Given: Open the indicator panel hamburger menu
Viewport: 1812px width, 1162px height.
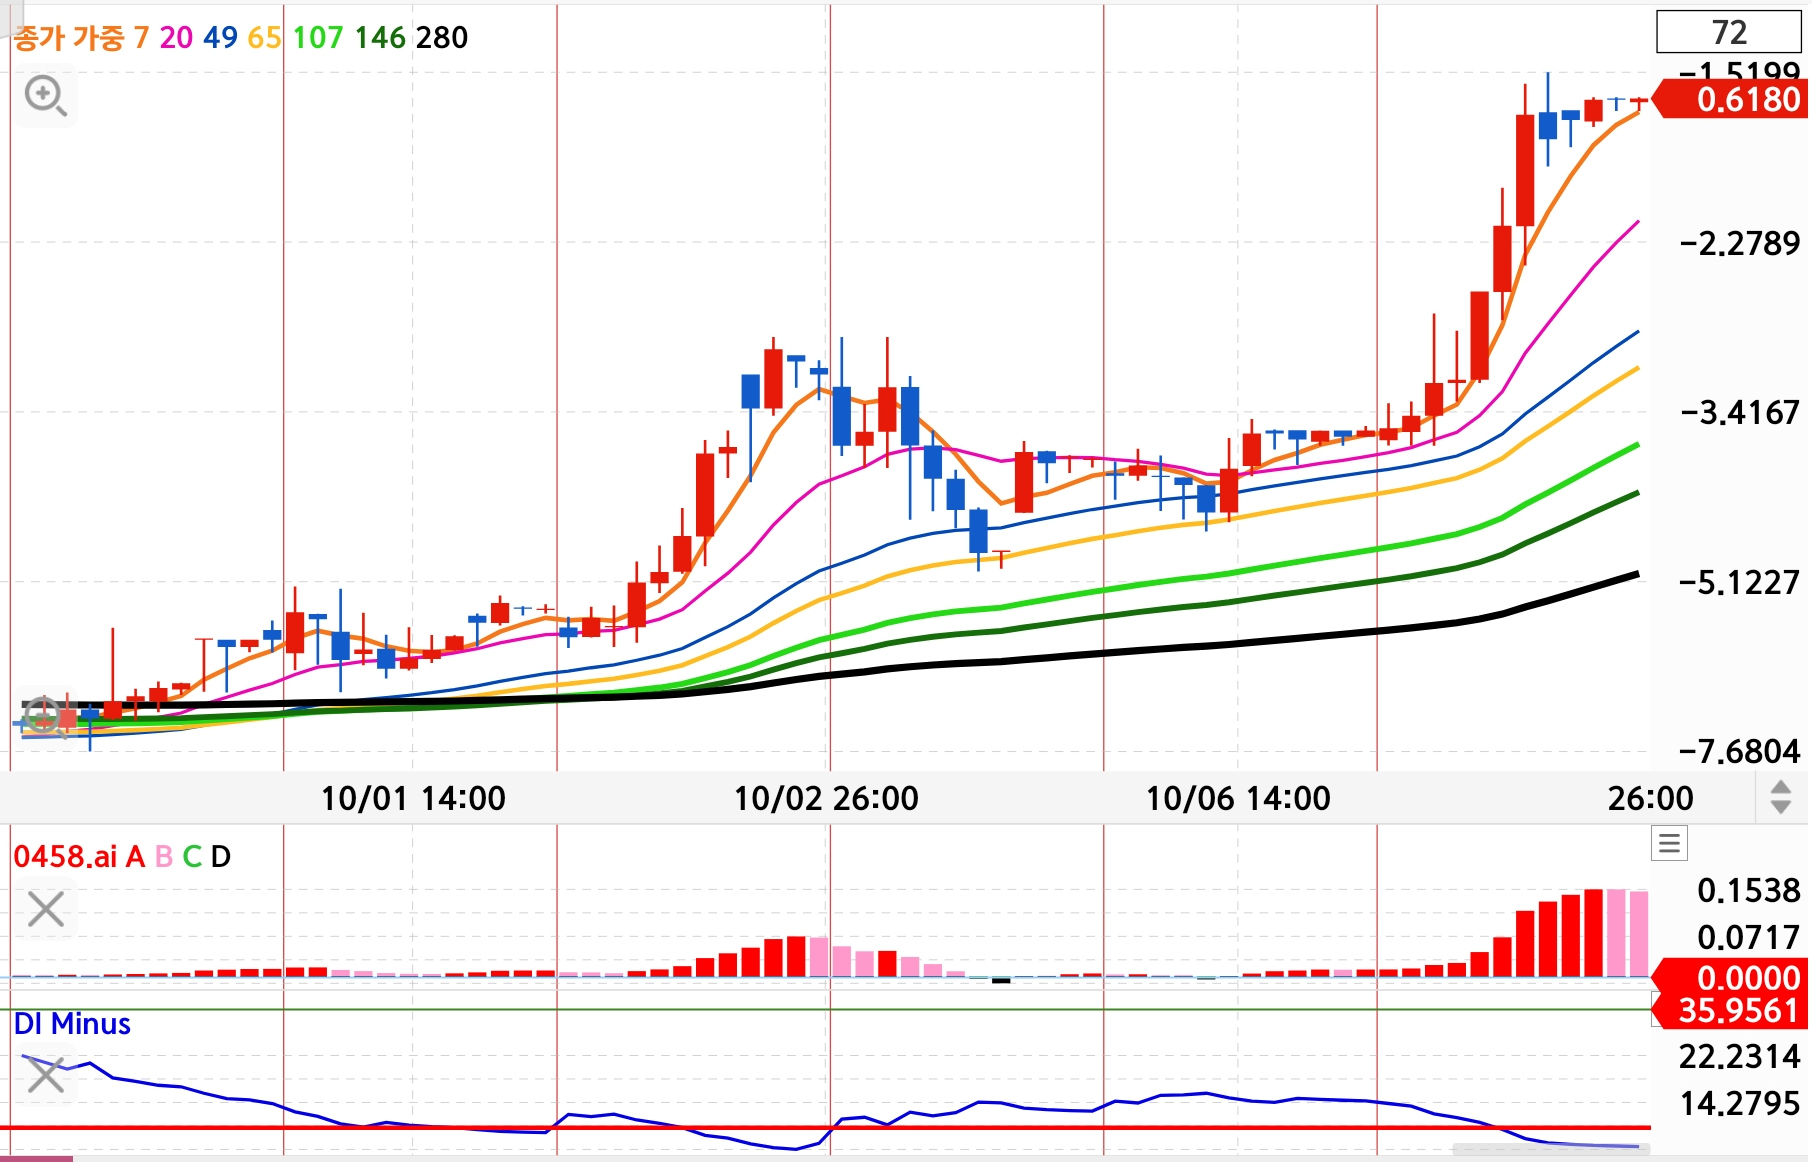Looking at the screenshot, I should pos(1669,843).
